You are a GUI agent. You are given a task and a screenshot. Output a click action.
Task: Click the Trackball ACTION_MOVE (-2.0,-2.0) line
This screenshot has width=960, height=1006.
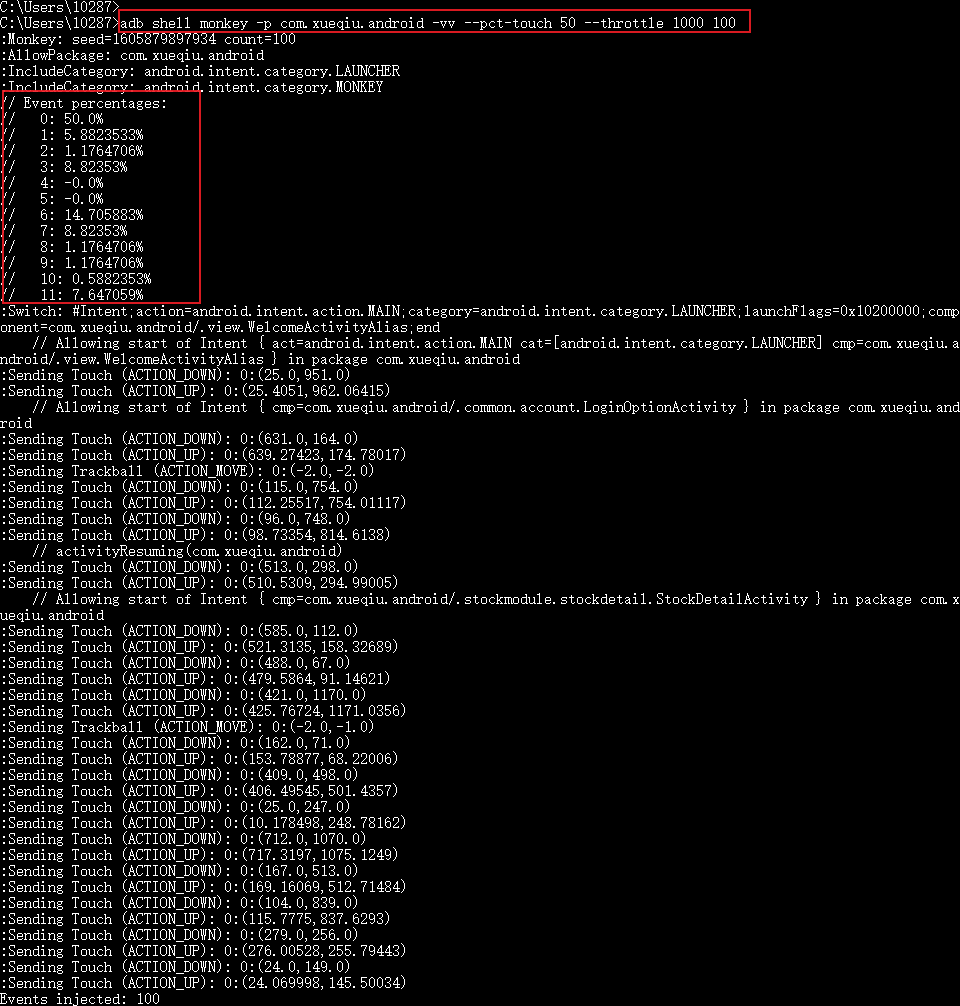187,471
